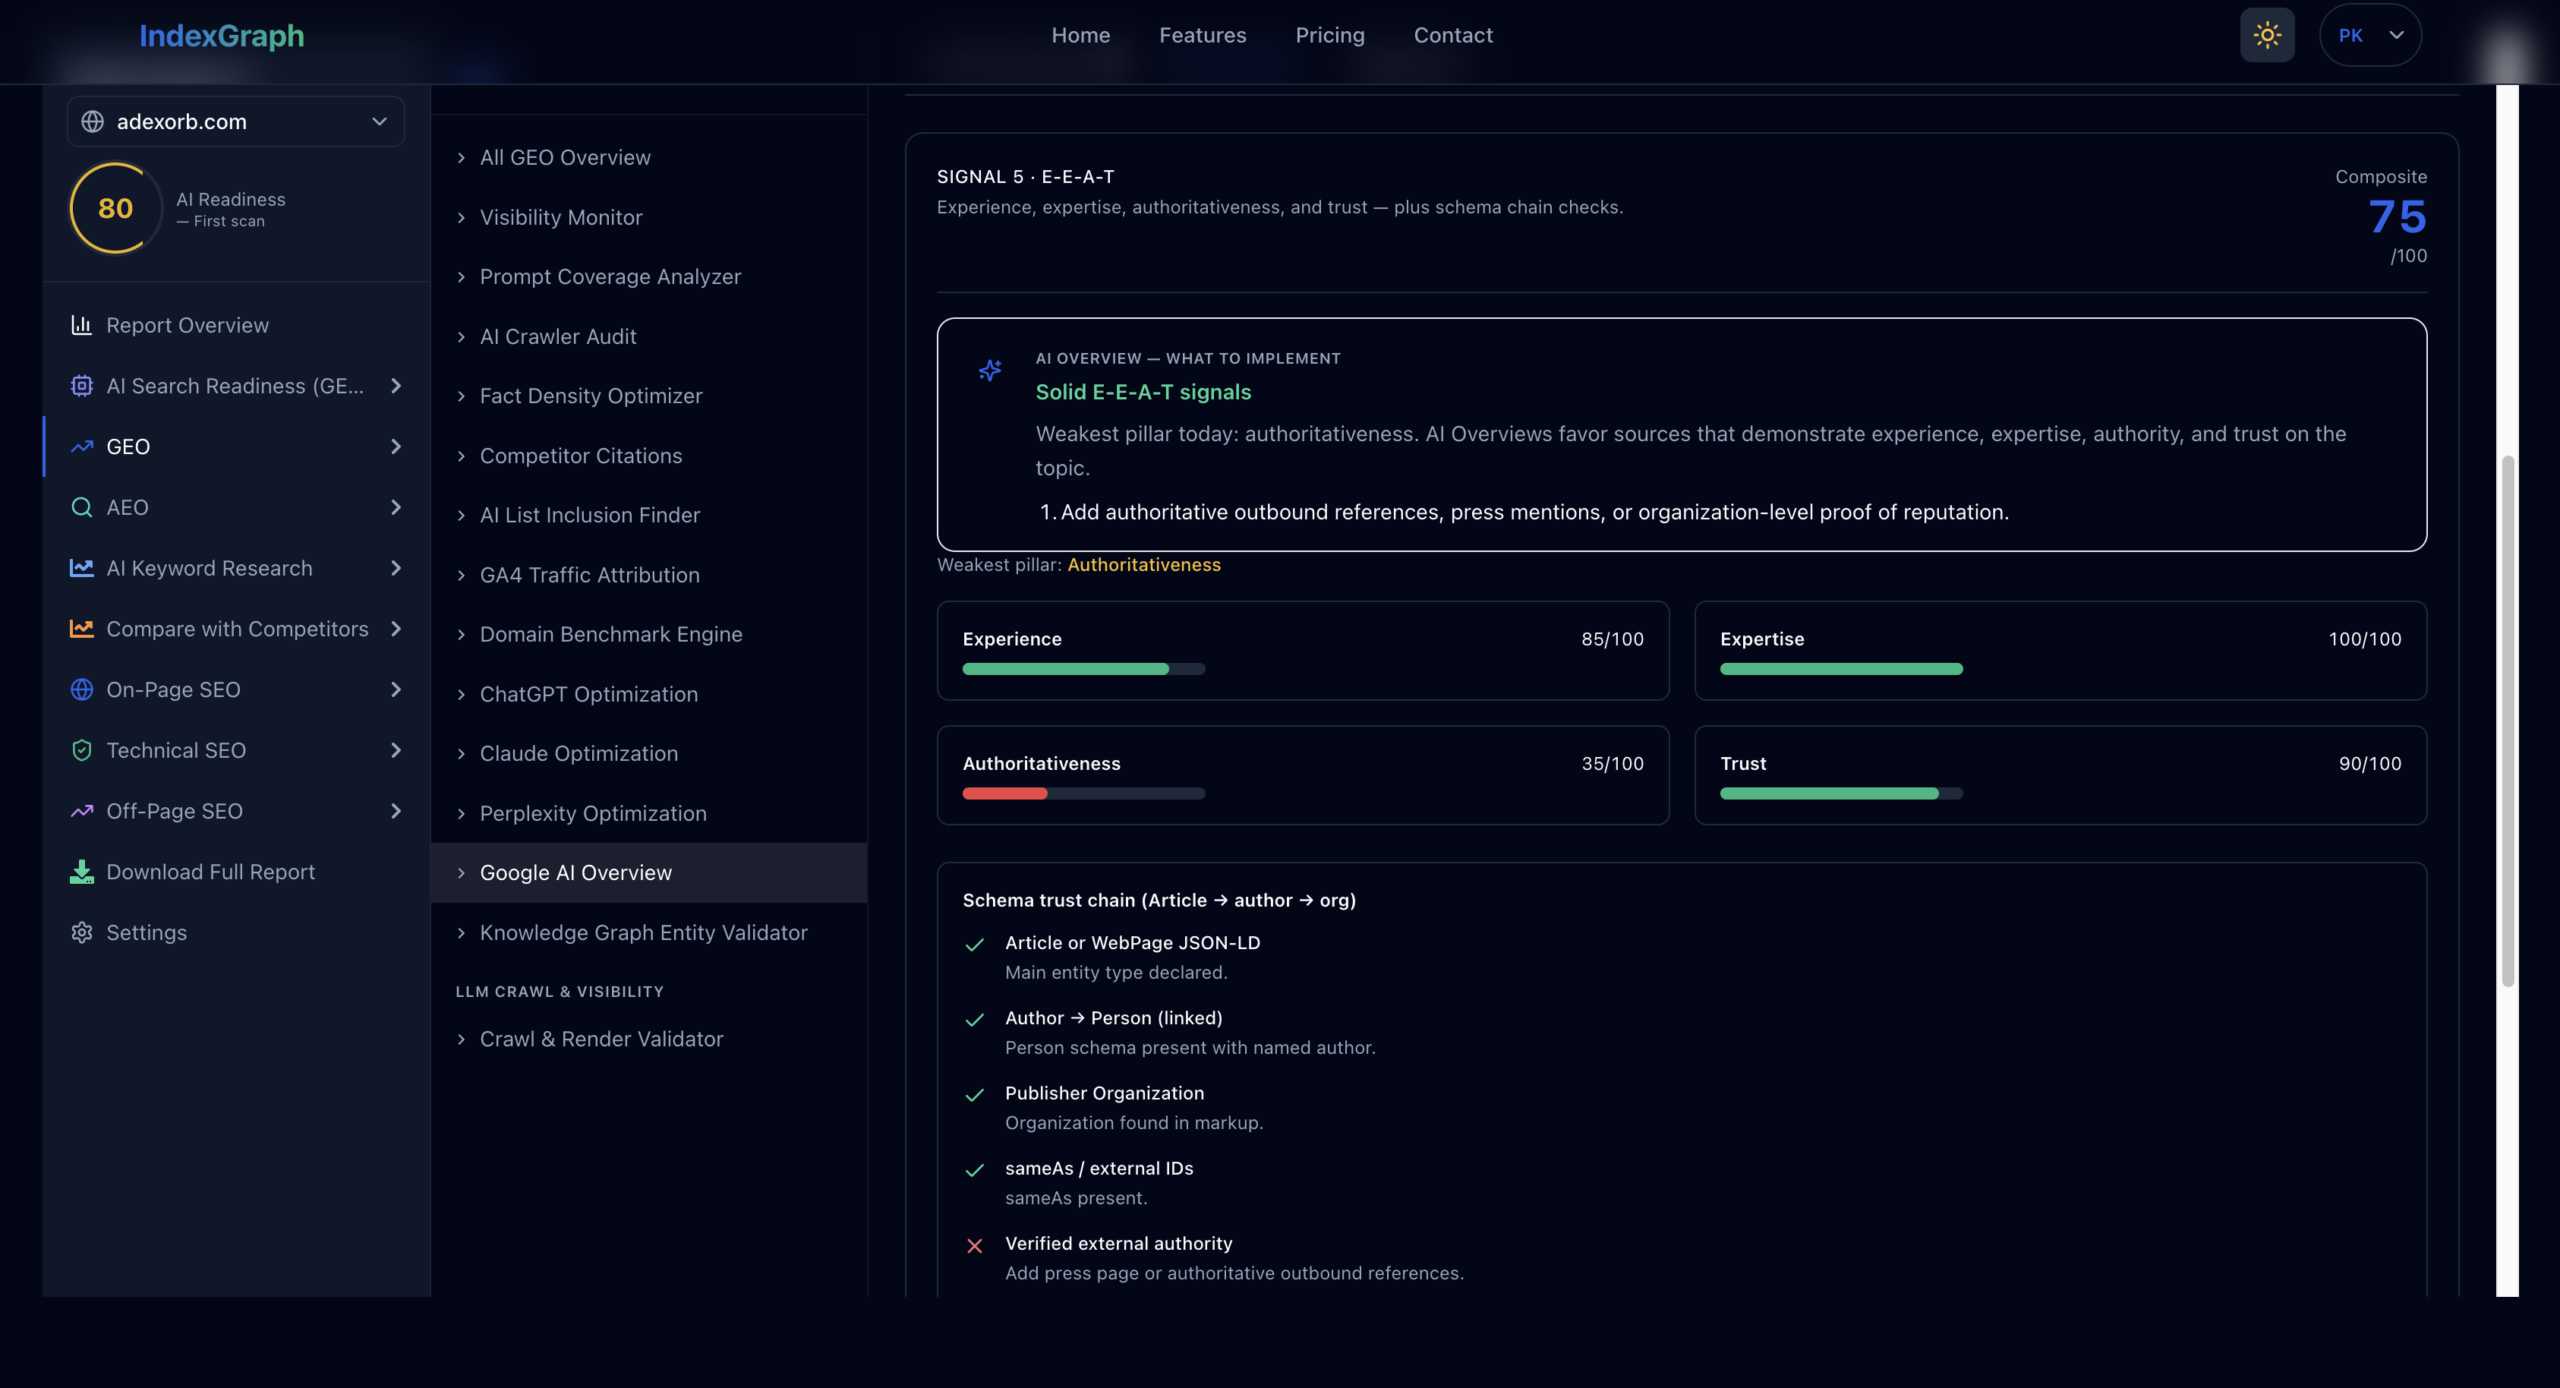Click the AI Search Readiness chip icon
2560x1388 pixels.
click(x=81, y=386)
